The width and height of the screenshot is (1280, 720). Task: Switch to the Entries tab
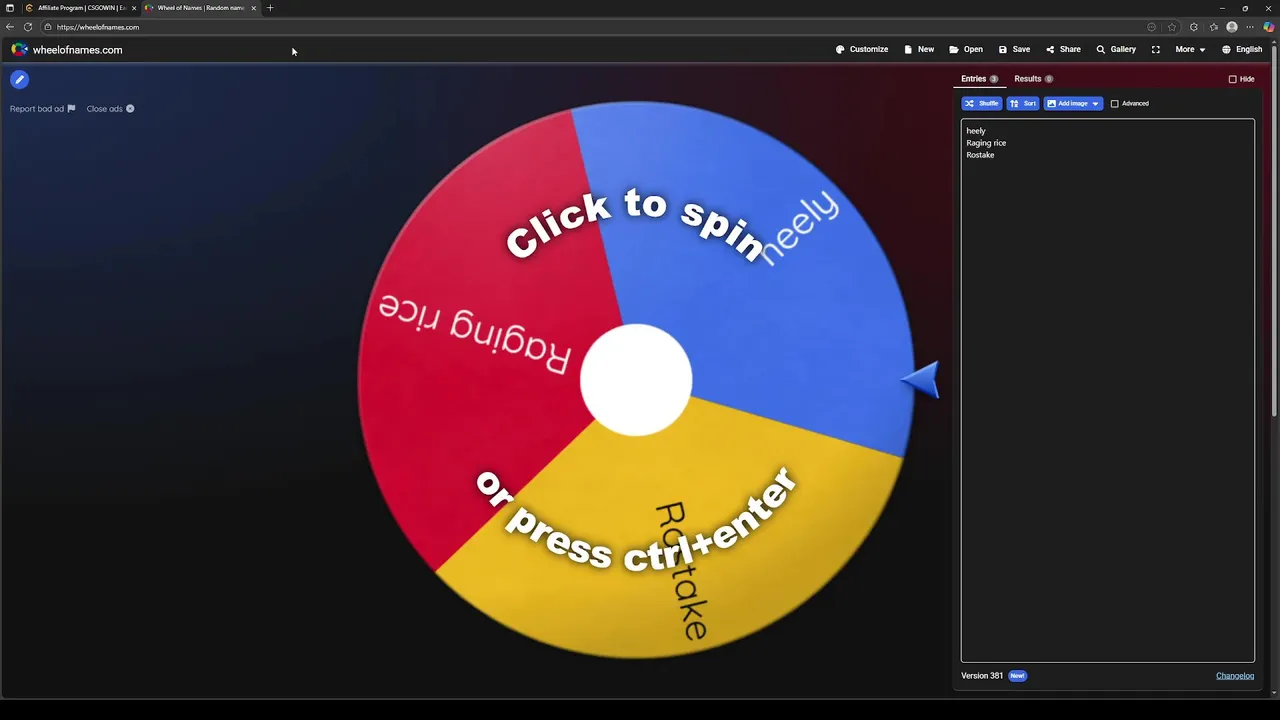pyautogui.click(x=979, y=79)
